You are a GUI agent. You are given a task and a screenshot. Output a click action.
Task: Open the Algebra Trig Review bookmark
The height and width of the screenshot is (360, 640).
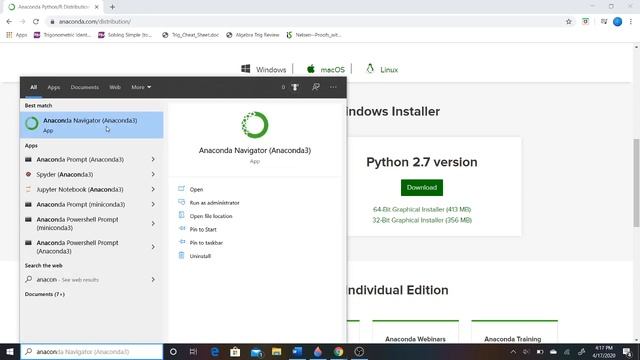(253, 35)
